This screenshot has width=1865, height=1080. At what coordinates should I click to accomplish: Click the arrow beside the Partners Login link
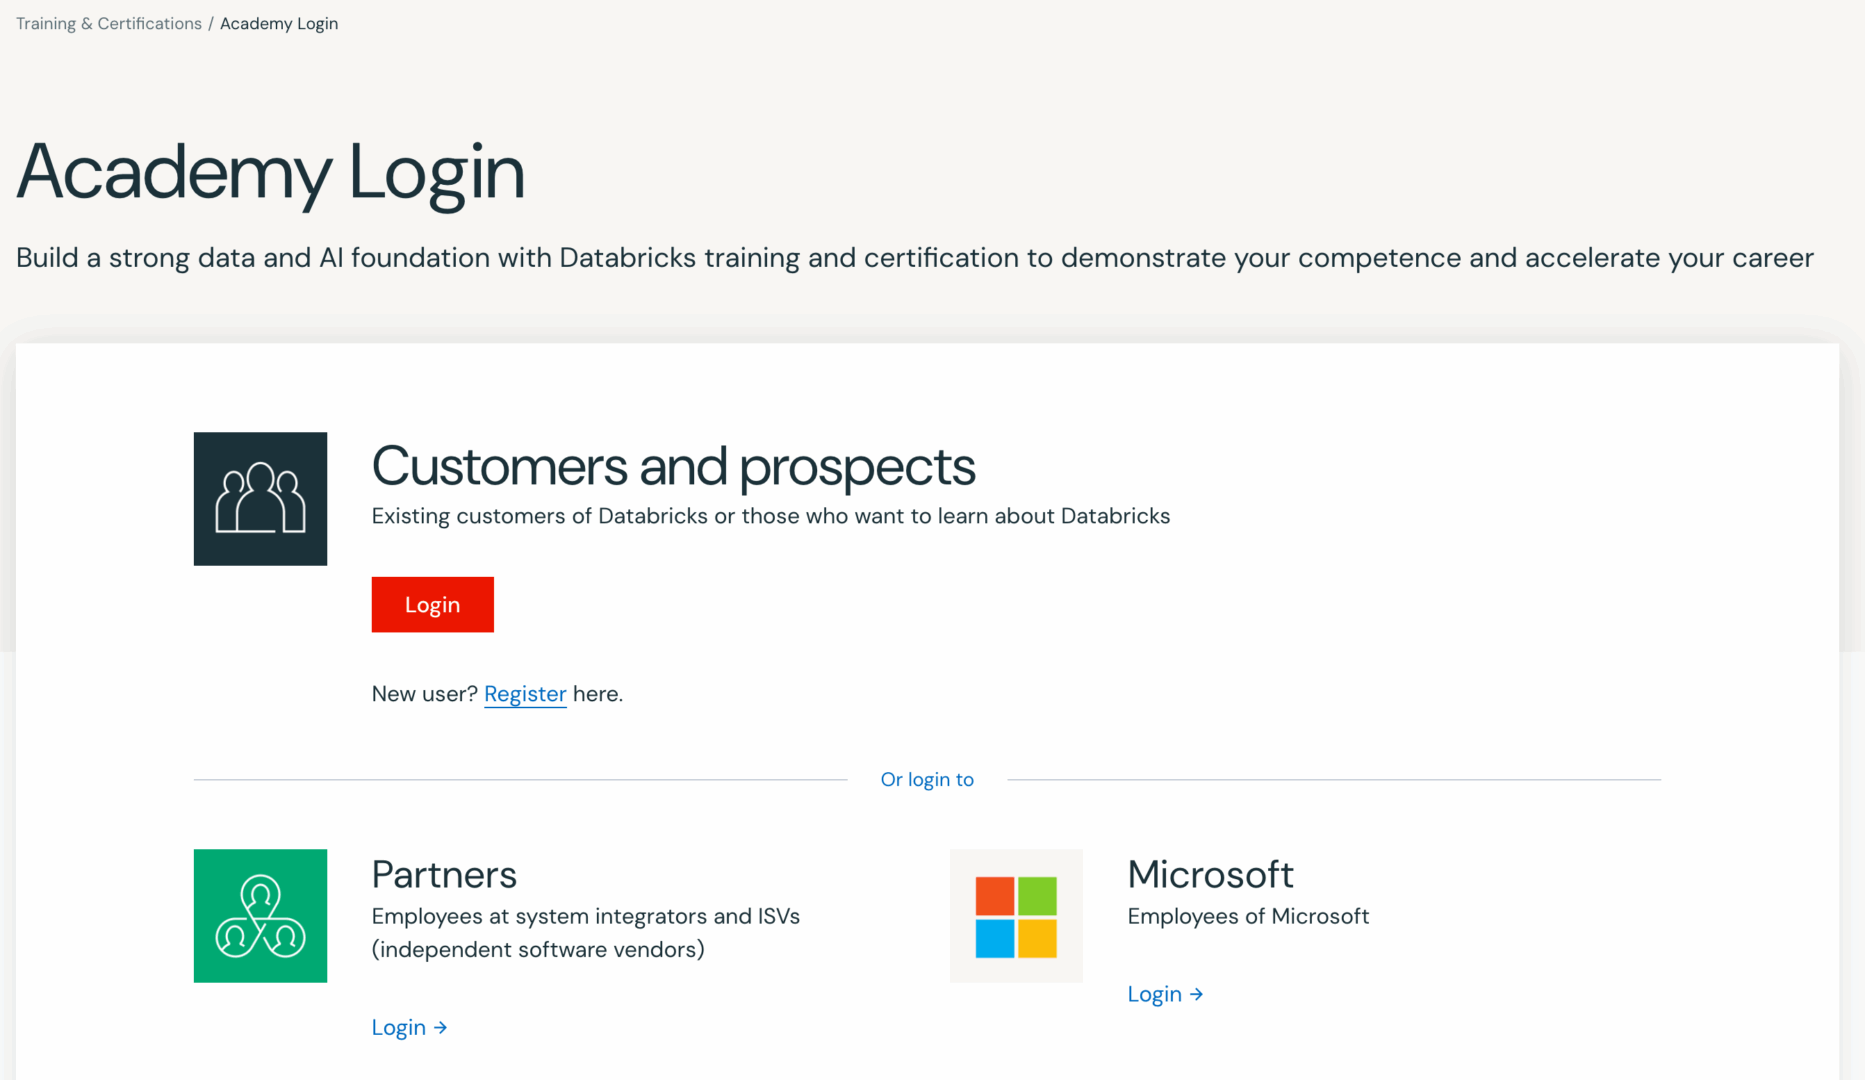coord(441,1027)
